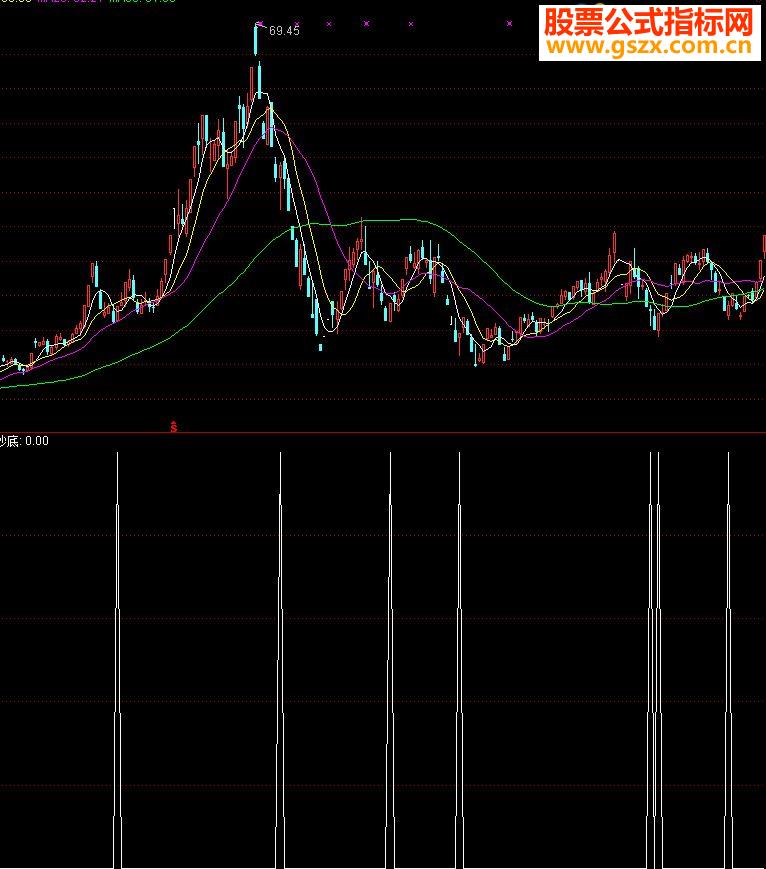
Task: Click the double spike in 抄底 indicator
Action: point(654,660)
